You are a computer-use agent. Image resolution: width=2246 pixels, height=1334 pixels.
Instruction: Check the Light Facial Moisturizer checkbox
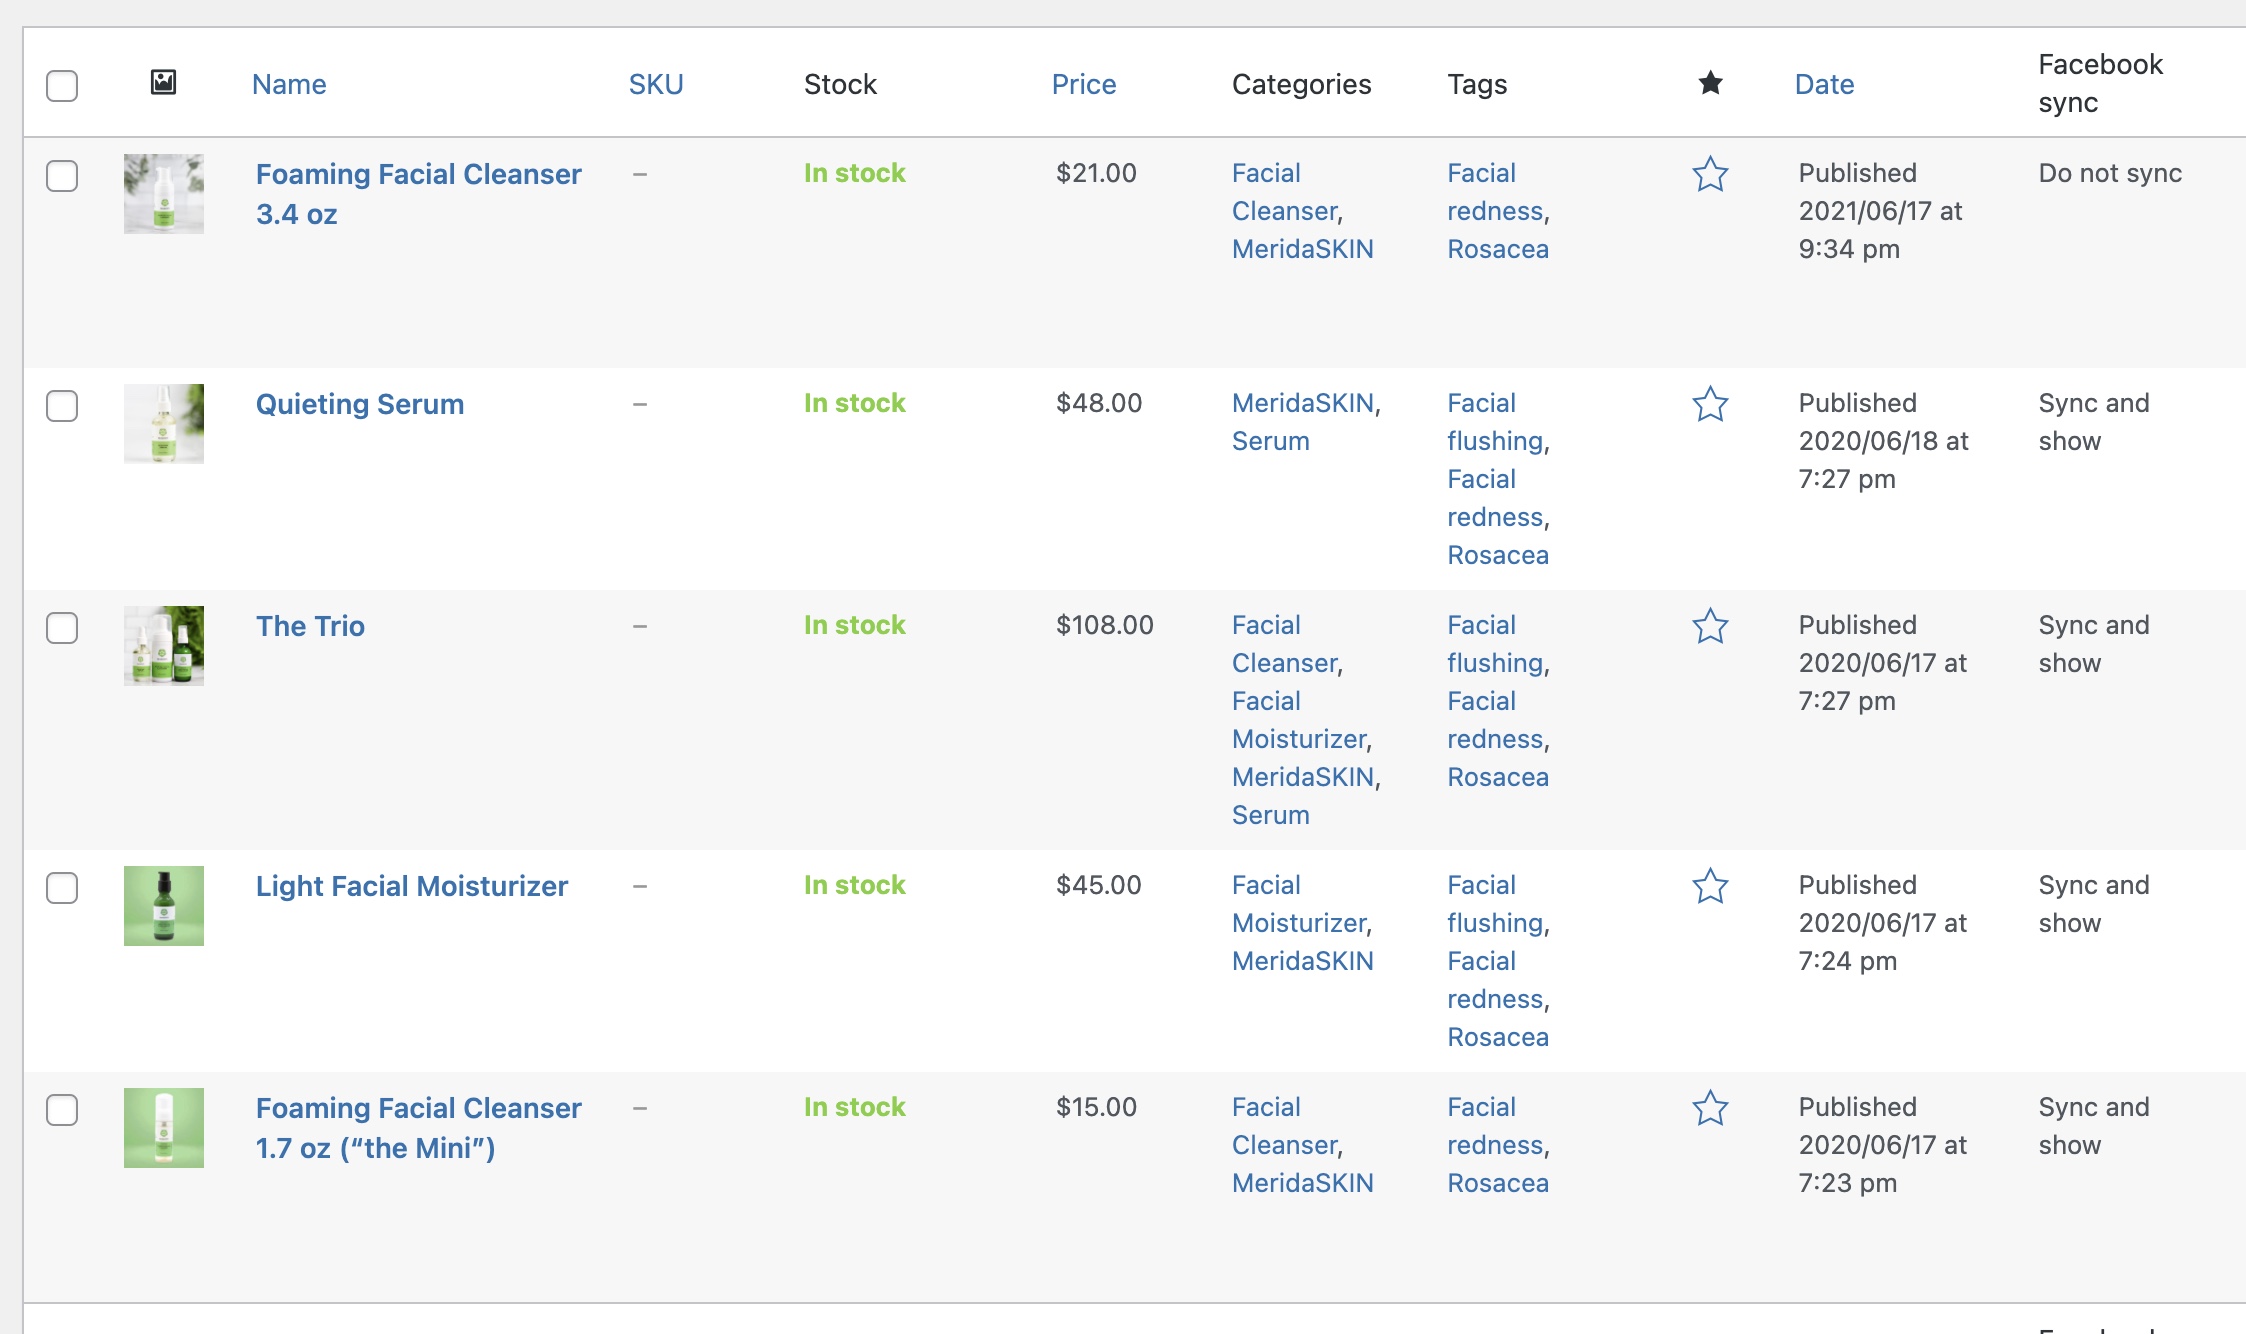pyautogui.click(x=62, y=888)
